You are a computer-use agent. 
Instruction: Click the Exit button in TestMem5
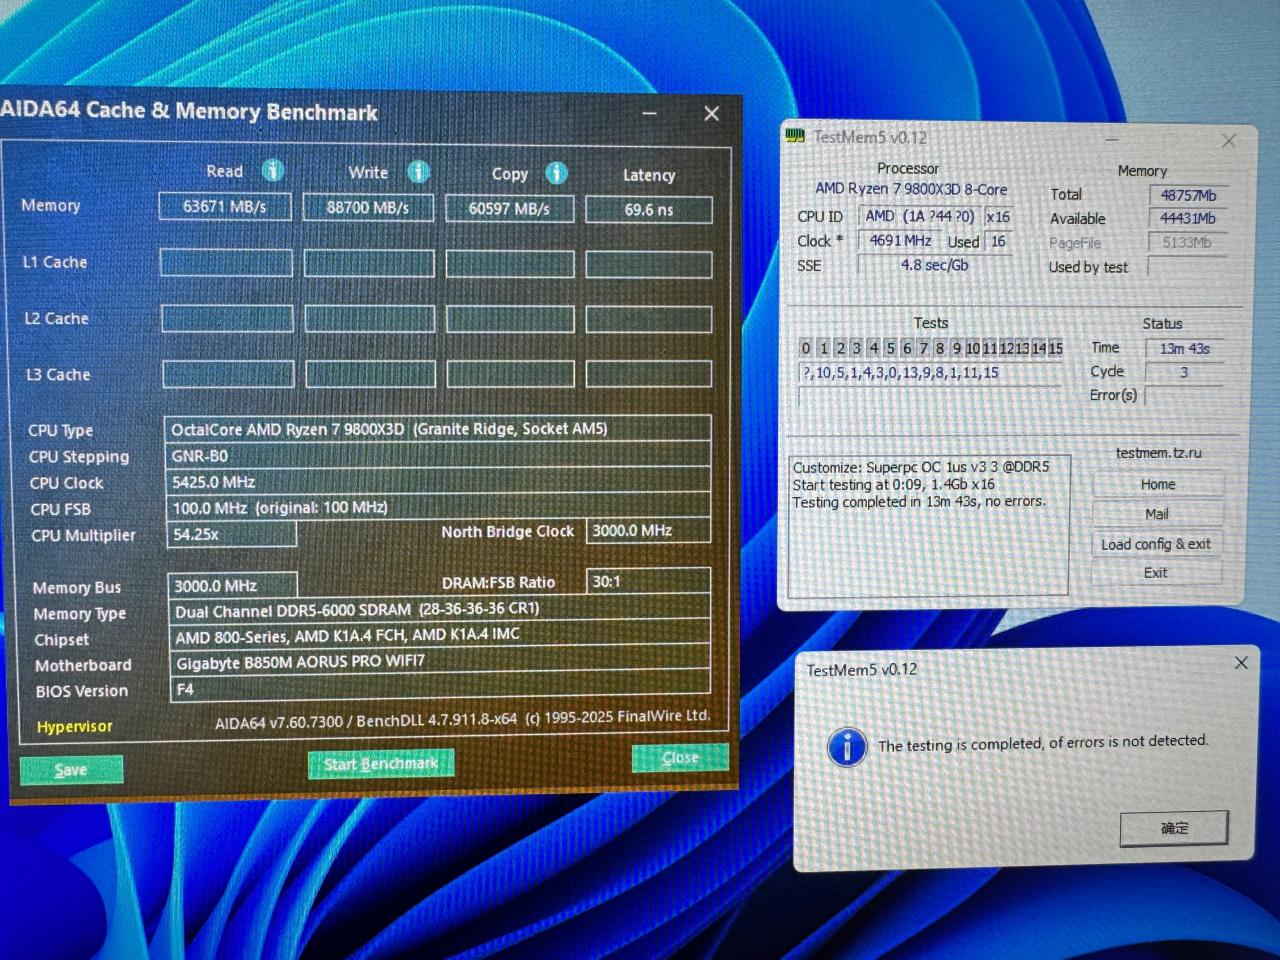(1155, 573)
